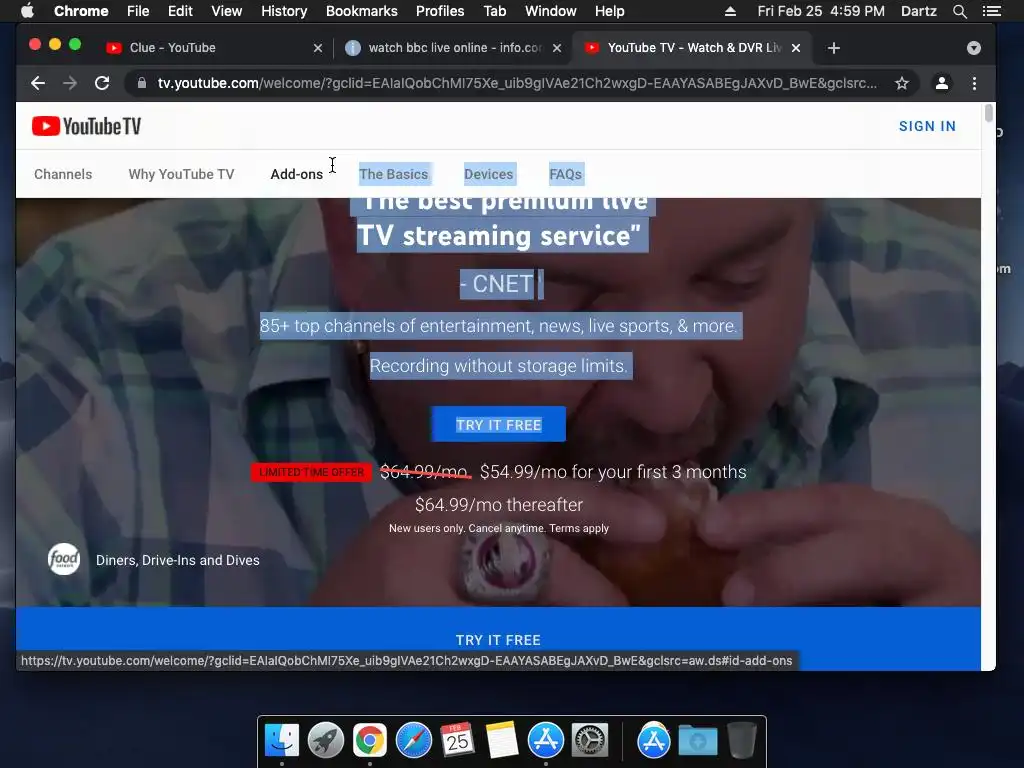The height and width of the screenshot is (768, 1024).
Task: Click the padlock site info icon
Action: pyautogui.click(x=141, y=83)
